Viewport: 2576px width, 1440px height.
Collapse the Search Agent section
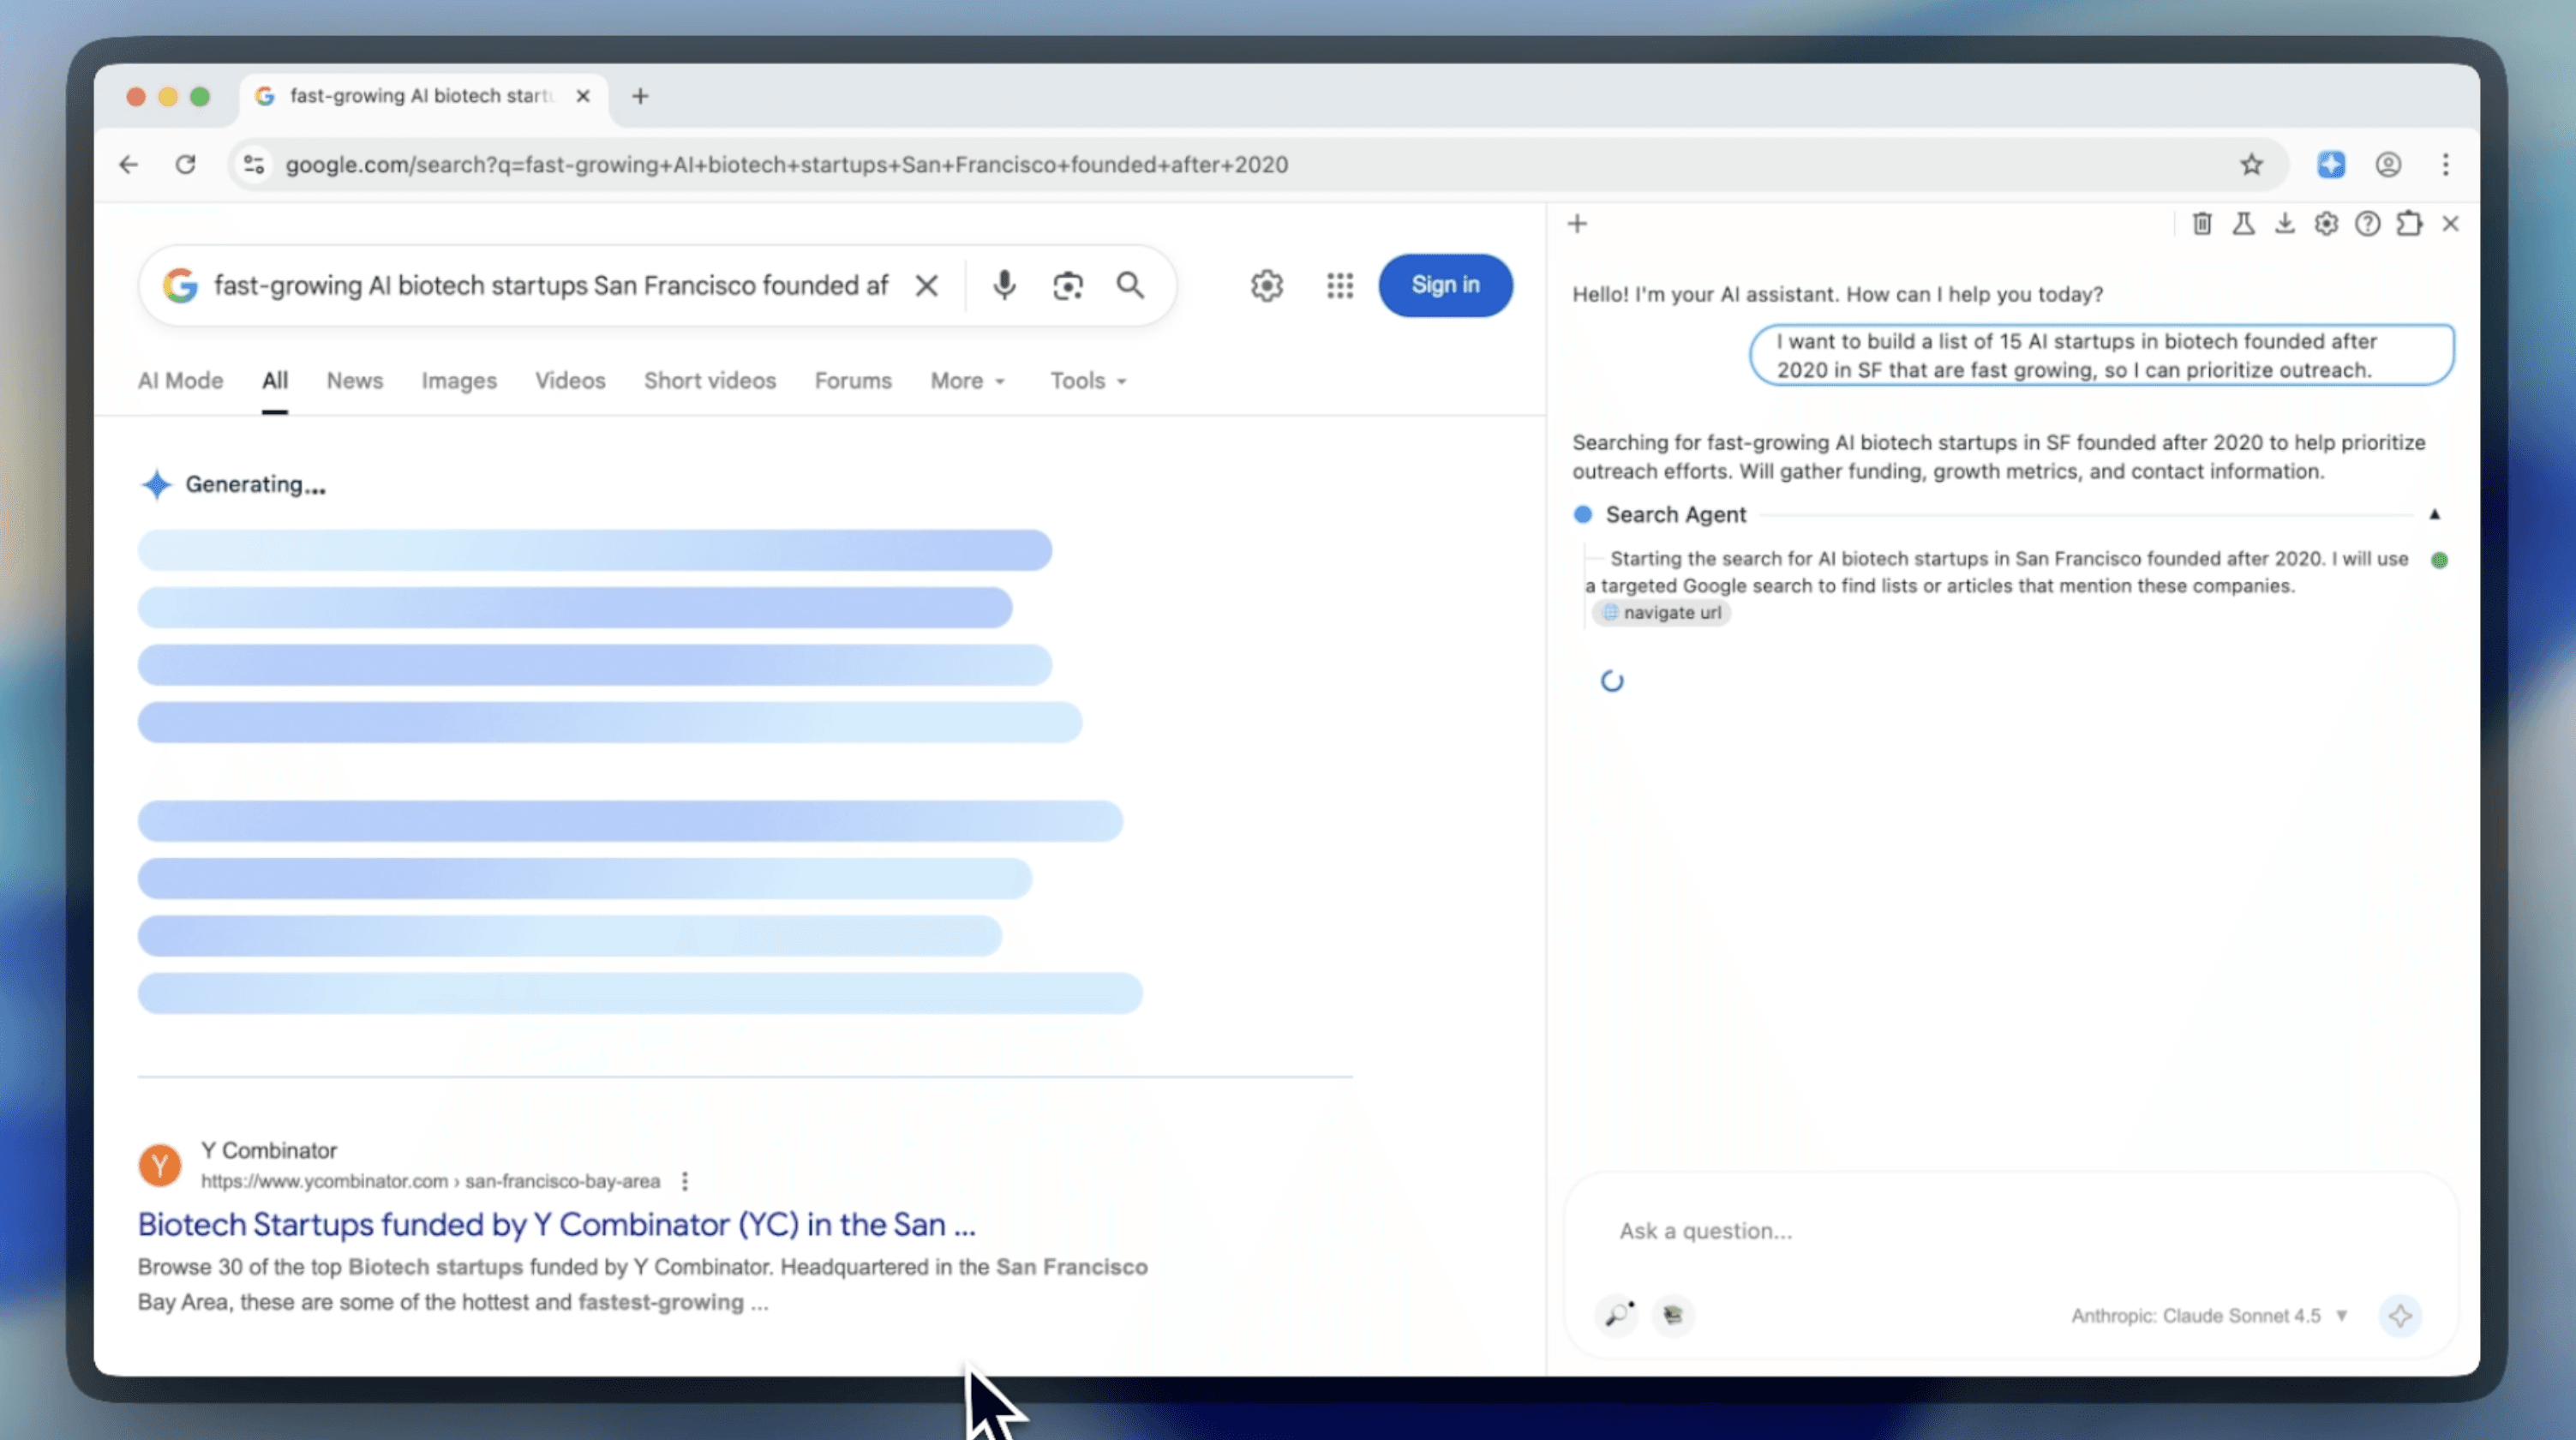(2434, 515)
